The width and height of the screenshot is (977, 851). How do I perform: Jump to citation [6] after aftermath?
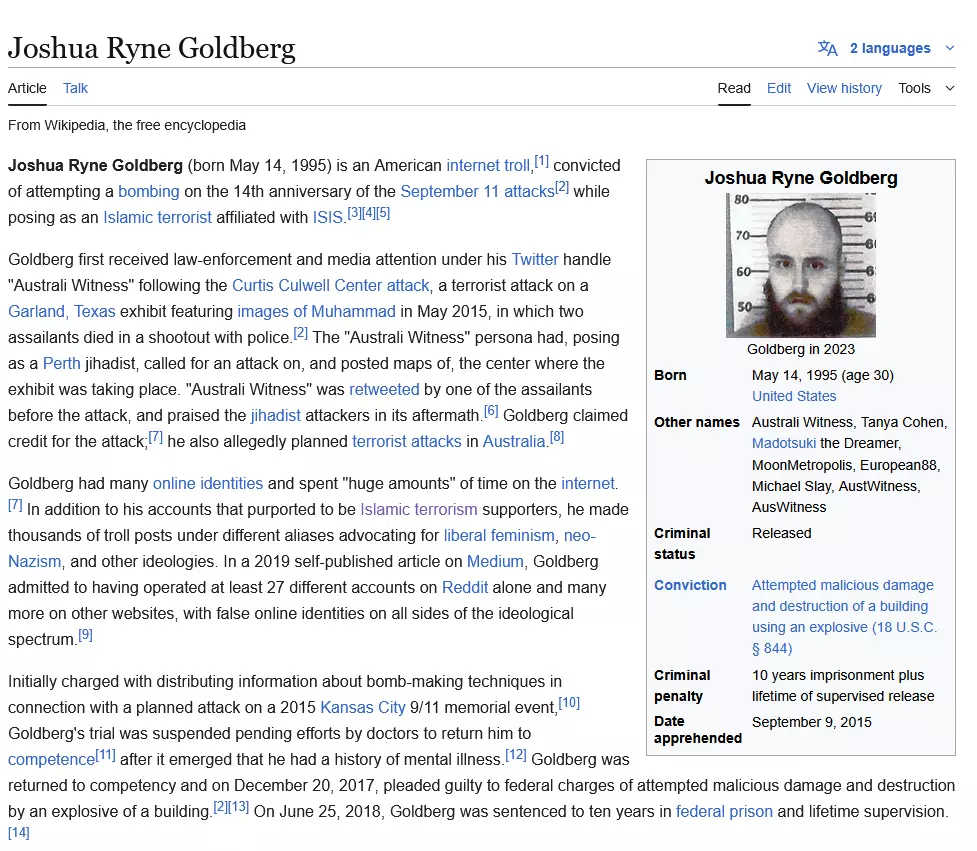(491, 411)
